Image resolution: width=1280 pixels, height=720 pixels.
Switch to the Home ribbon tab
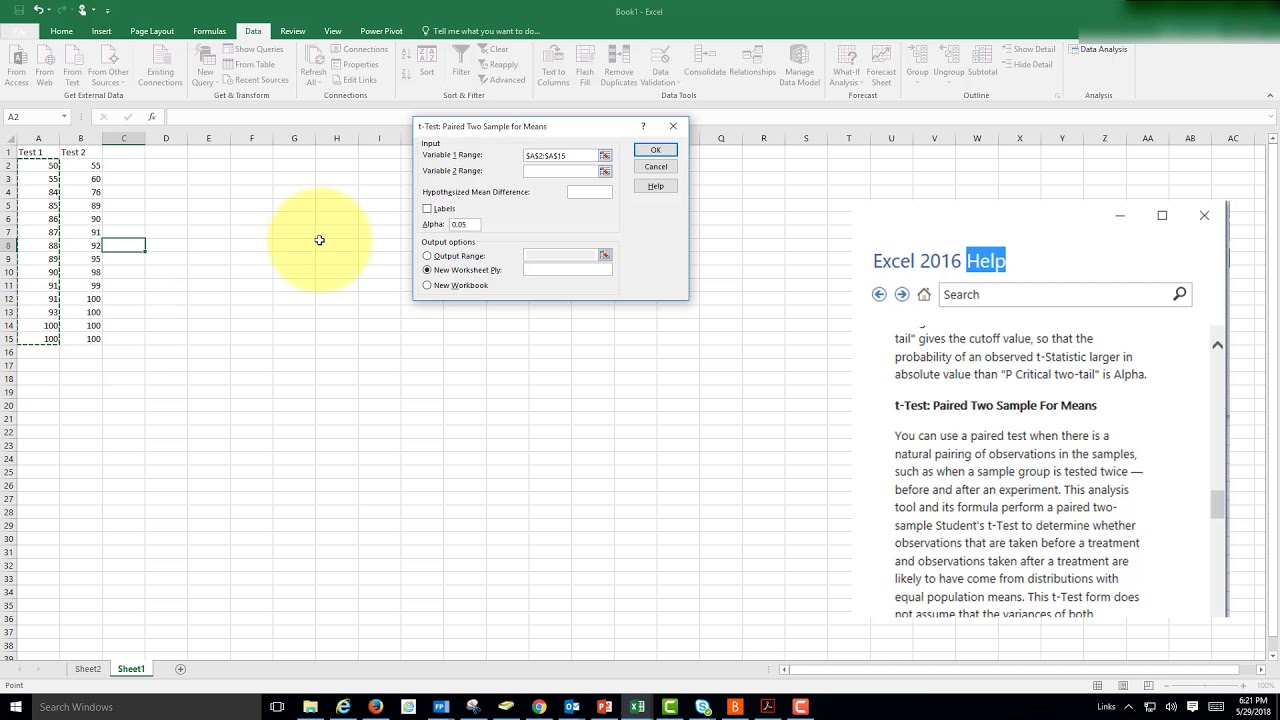pos(61,31)
